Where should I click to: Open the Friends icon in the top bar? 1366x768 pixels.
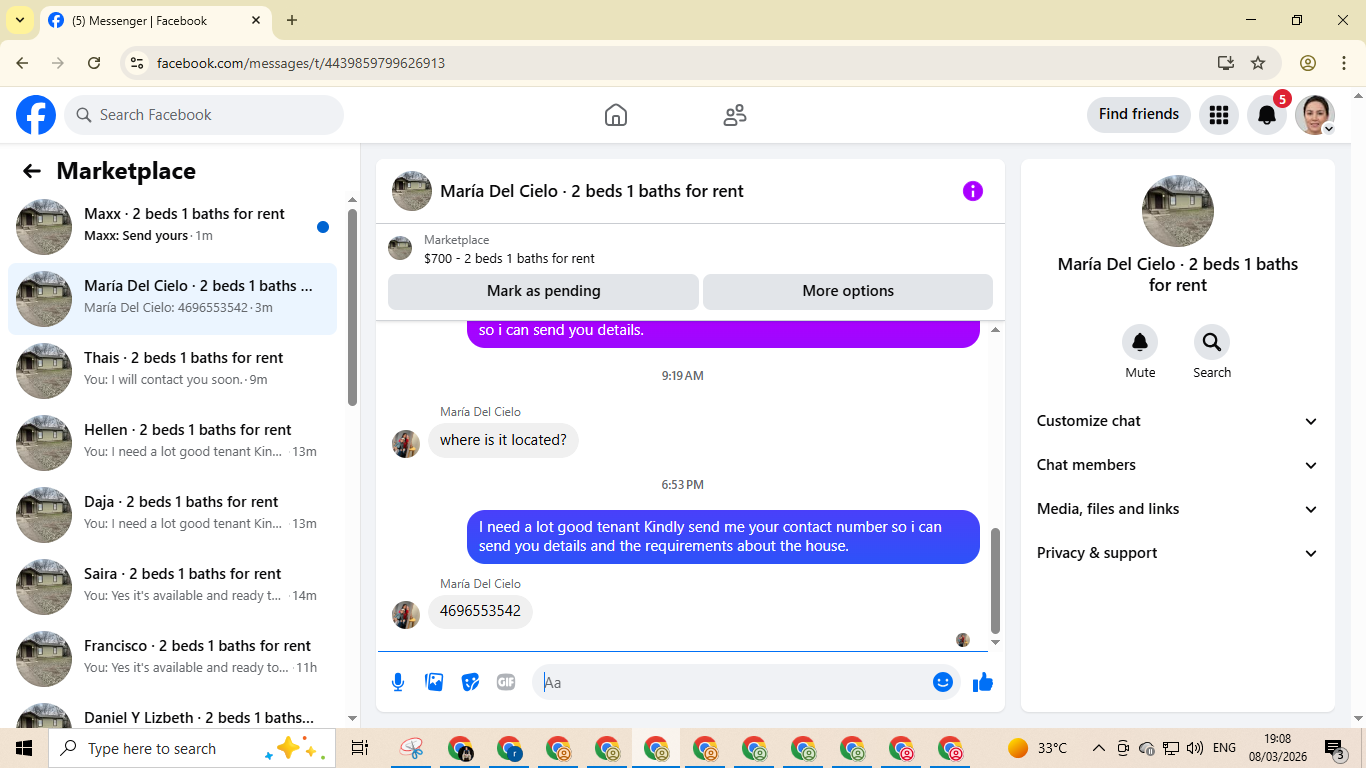[735, 115]
